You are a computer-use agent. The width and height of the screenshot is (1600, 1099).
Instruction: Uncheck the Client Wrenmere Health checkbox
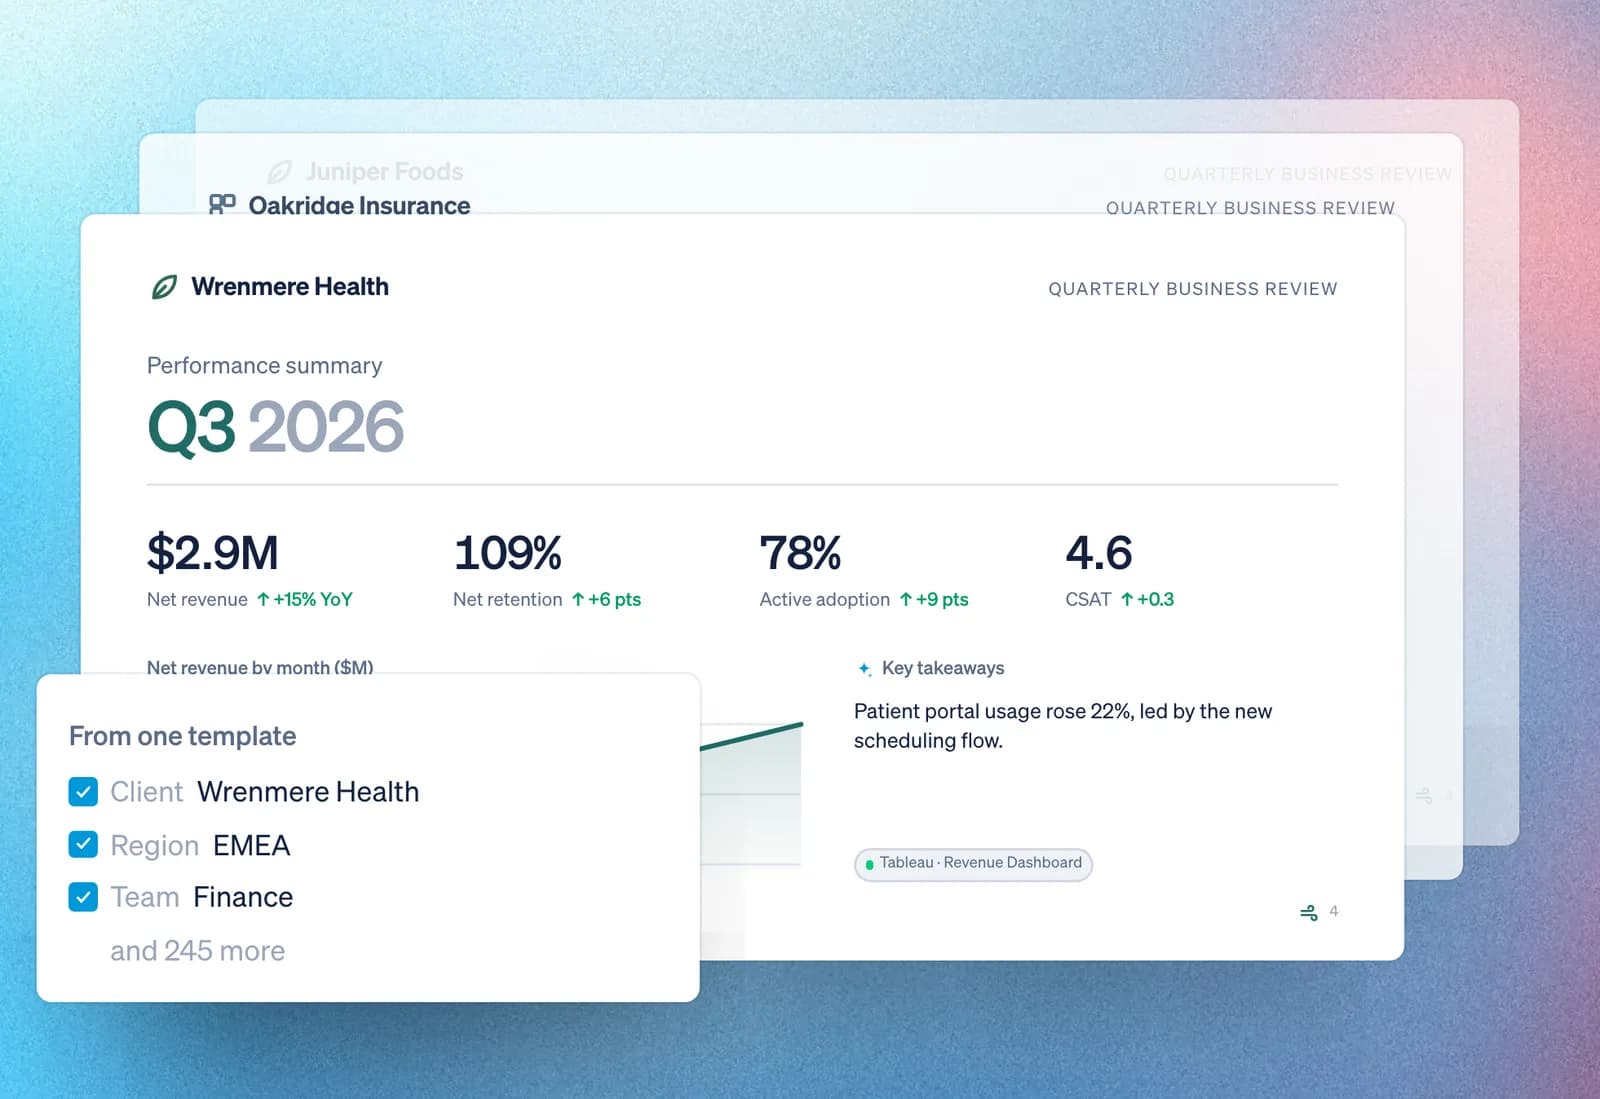83,792
